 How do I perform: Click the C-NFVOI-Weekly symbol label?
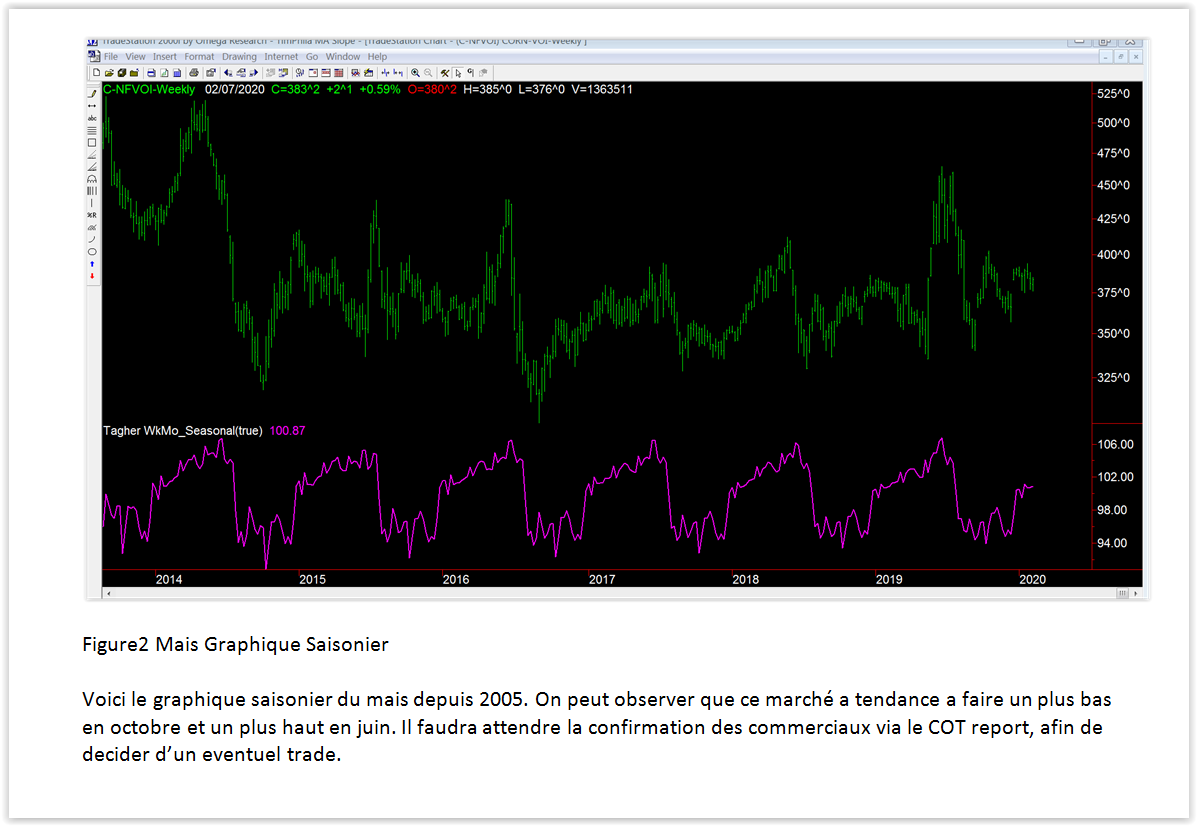pyautogui.click(x=150, y=89)
